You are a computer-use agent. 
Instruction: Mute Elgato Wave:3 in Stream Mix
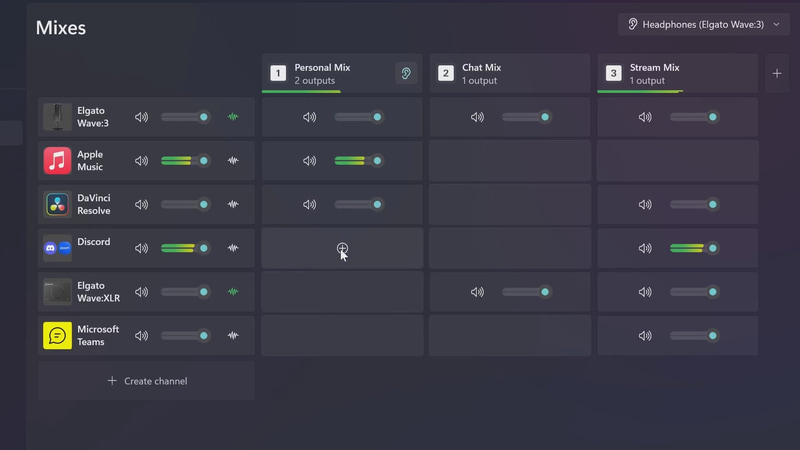click(645, 117)
